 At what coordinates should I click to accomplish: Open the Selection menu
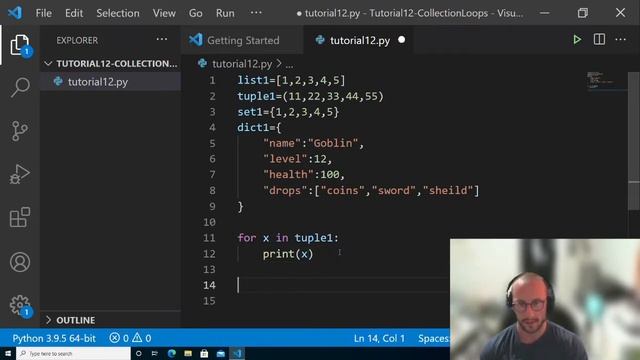coord(118,13)
